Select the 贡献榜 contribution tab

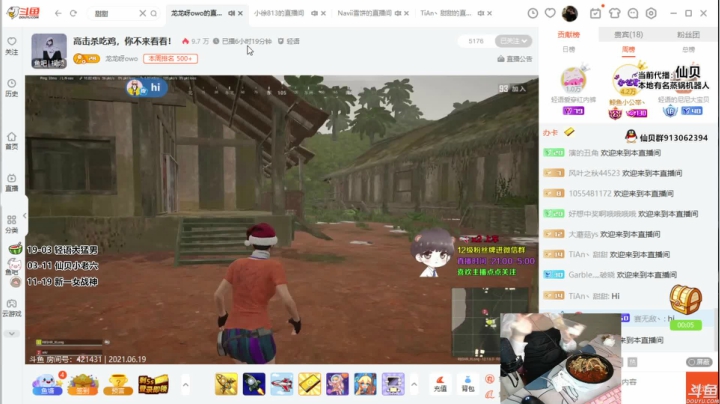(x=568, y=34)
